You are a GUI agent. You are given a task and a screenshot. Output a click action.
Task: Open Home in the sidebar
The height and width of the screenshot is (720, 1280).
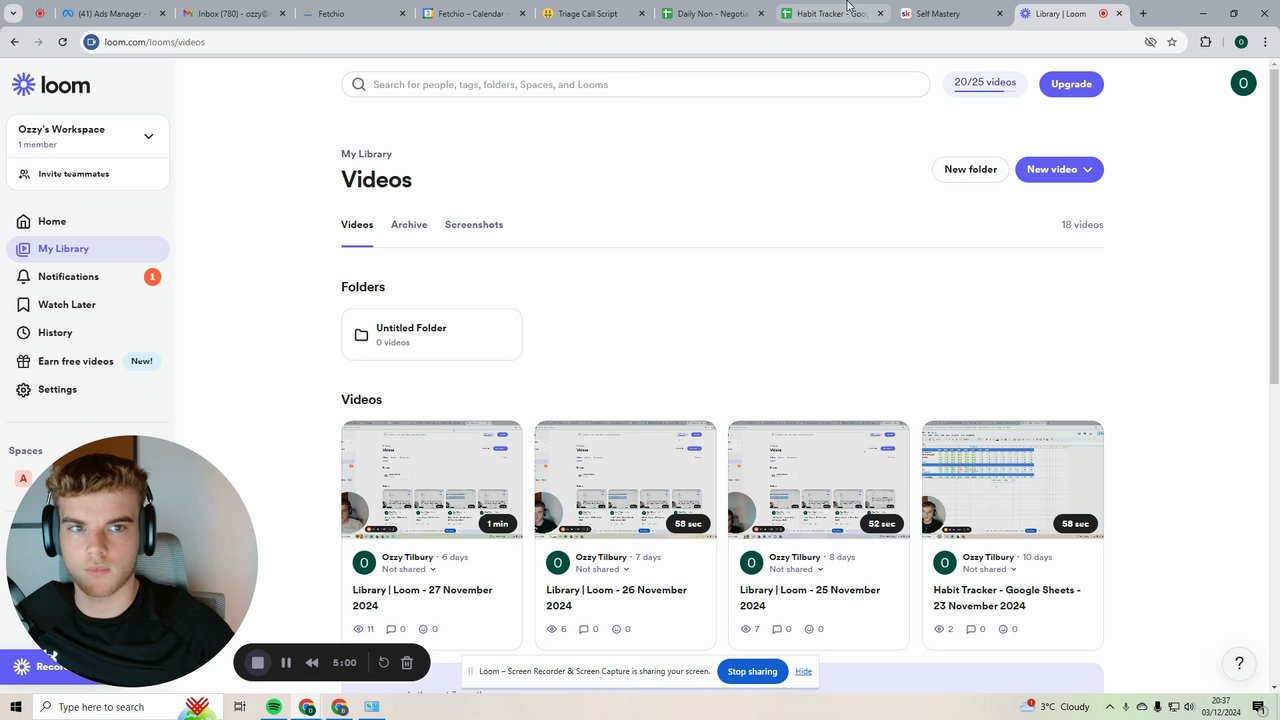(52, 221)
